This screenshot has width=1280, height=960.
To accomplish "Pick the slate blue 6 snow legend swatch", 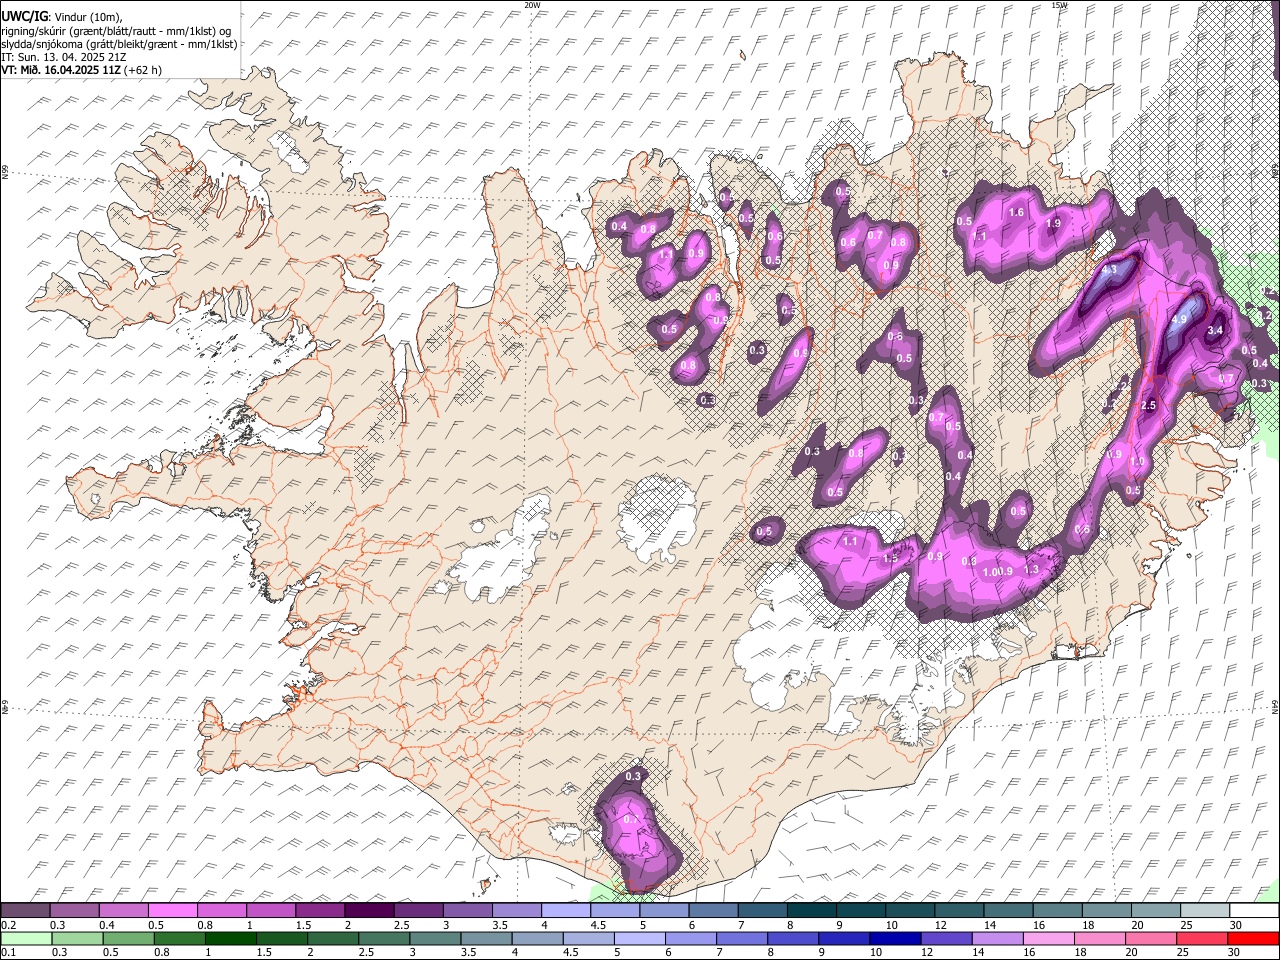I will coord(714,910).
